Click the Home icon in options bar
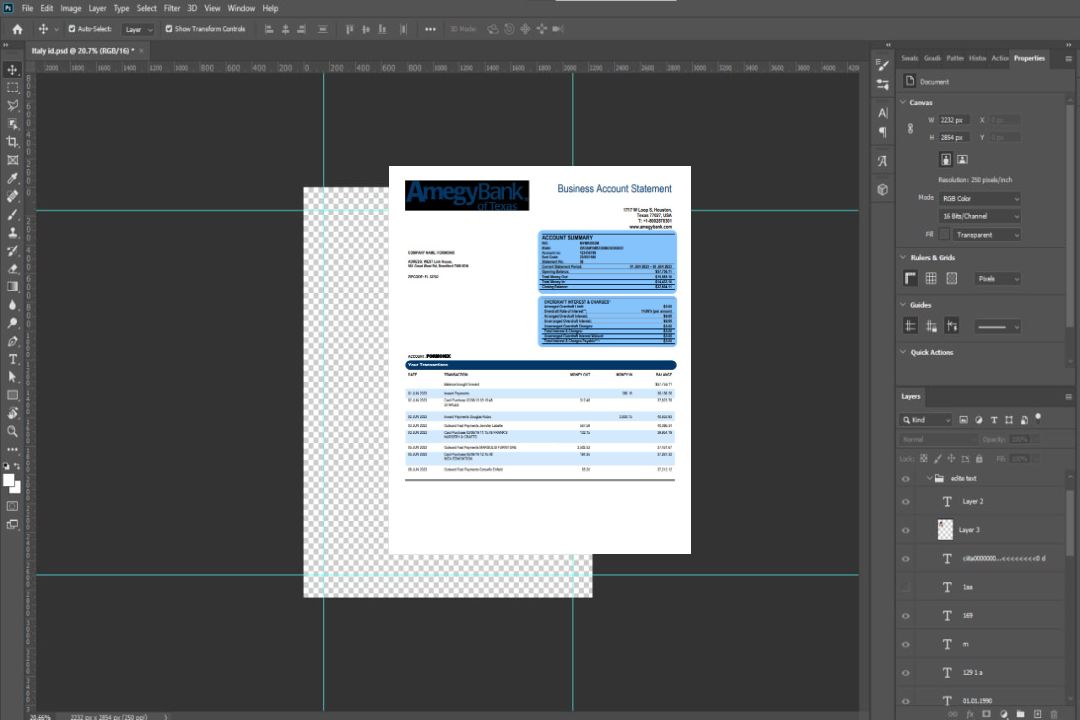Viewport: 1080px width, 720px height. [x=17, y=29]
